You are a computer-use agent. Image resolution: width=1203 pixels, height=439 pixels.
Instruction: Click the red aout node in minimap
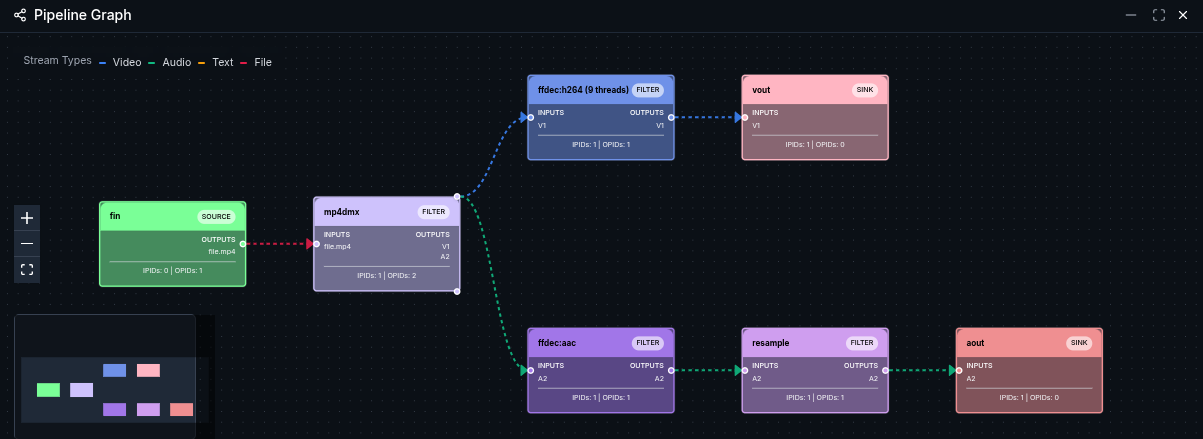coord(181,409)
